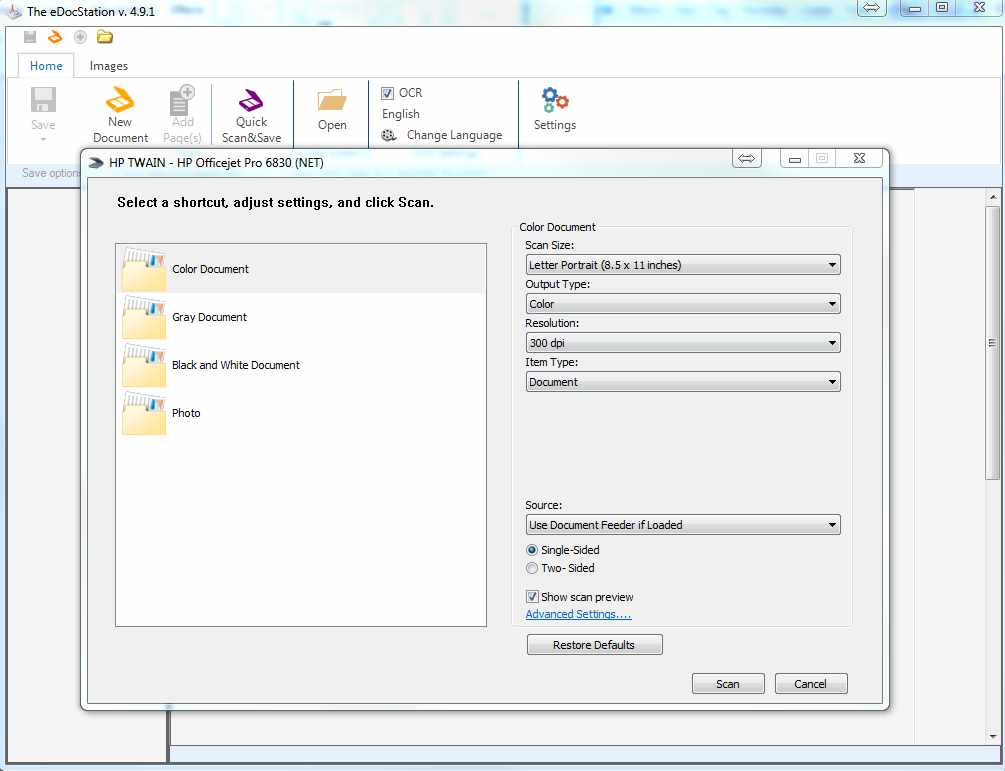This screenshot has width=1005, height=771.
Task: Select the Home ribbon tab
Action: [46, 66]
